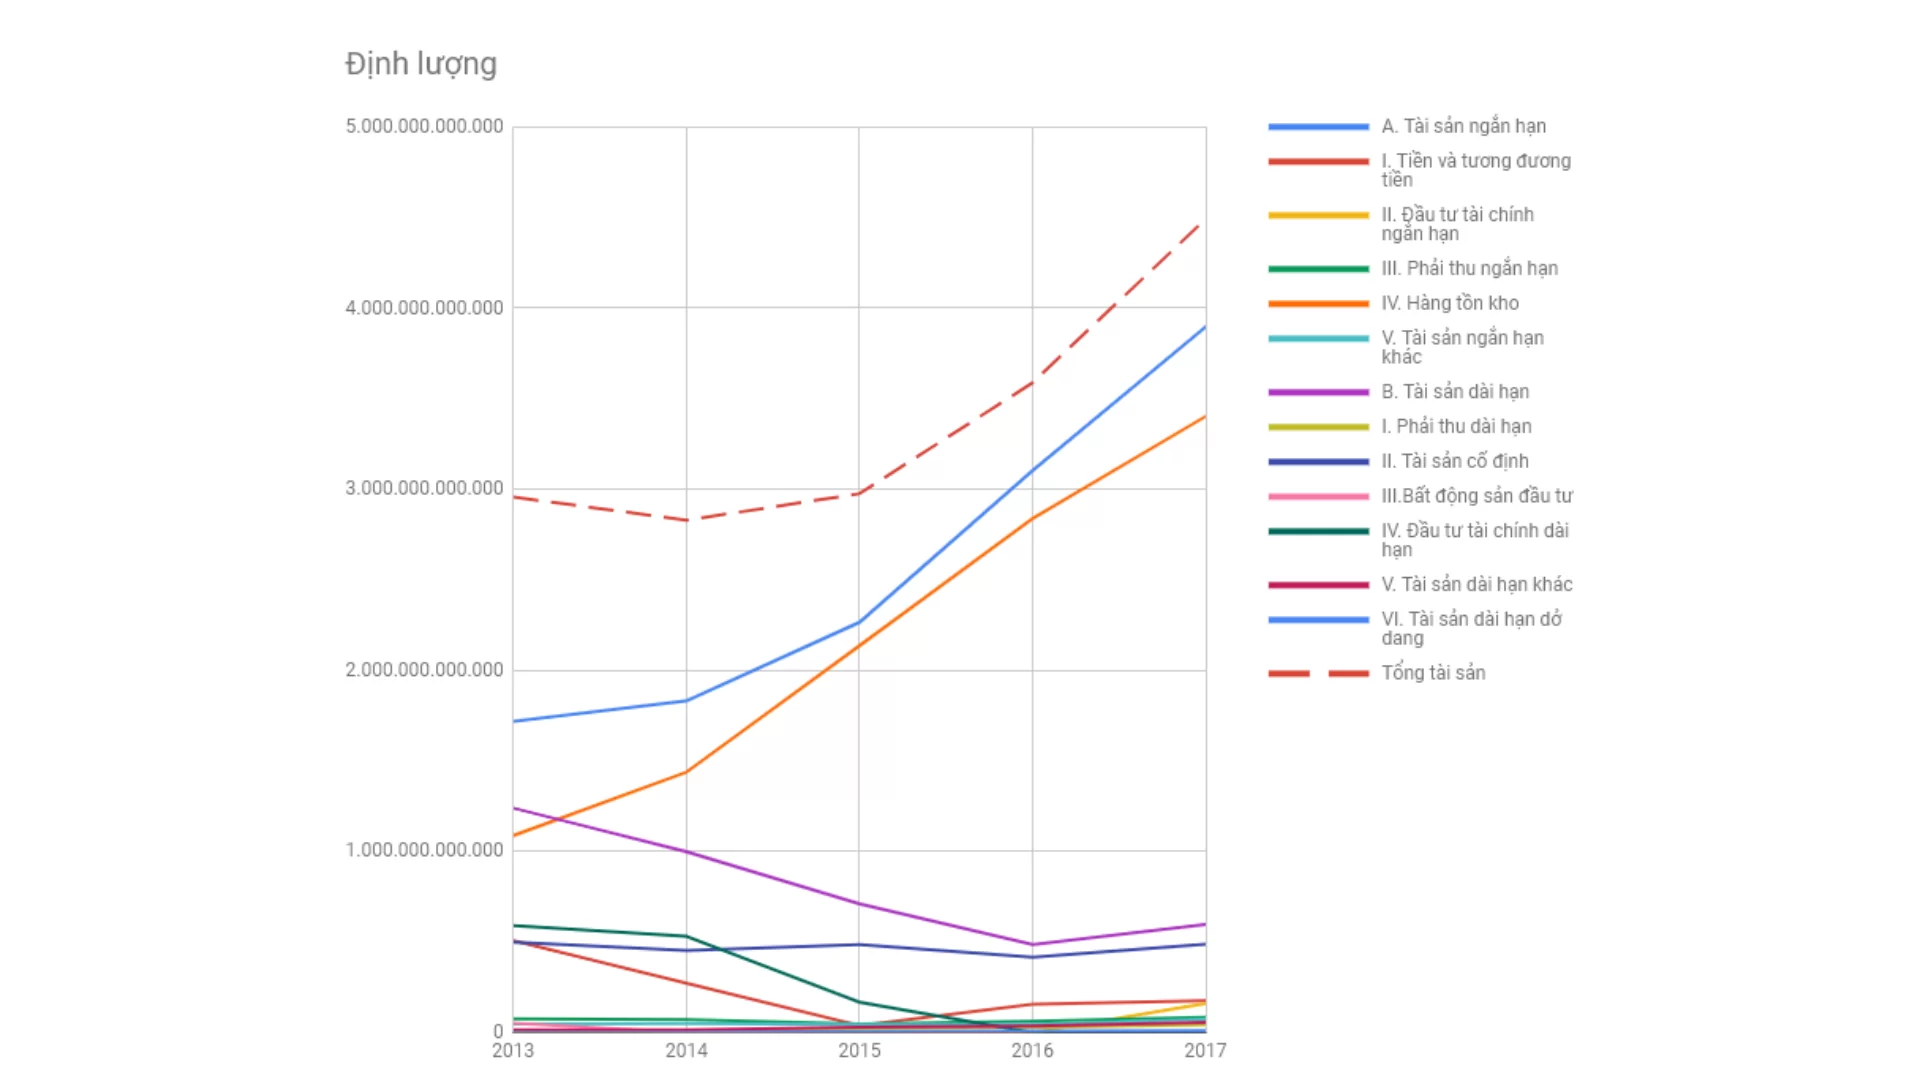Image resolution: width=1920 pixels, height=1080 pixels.
Task: Click legend label "I. Tiền và tương đương tiền"
Action: click(x=1475, y=170)
